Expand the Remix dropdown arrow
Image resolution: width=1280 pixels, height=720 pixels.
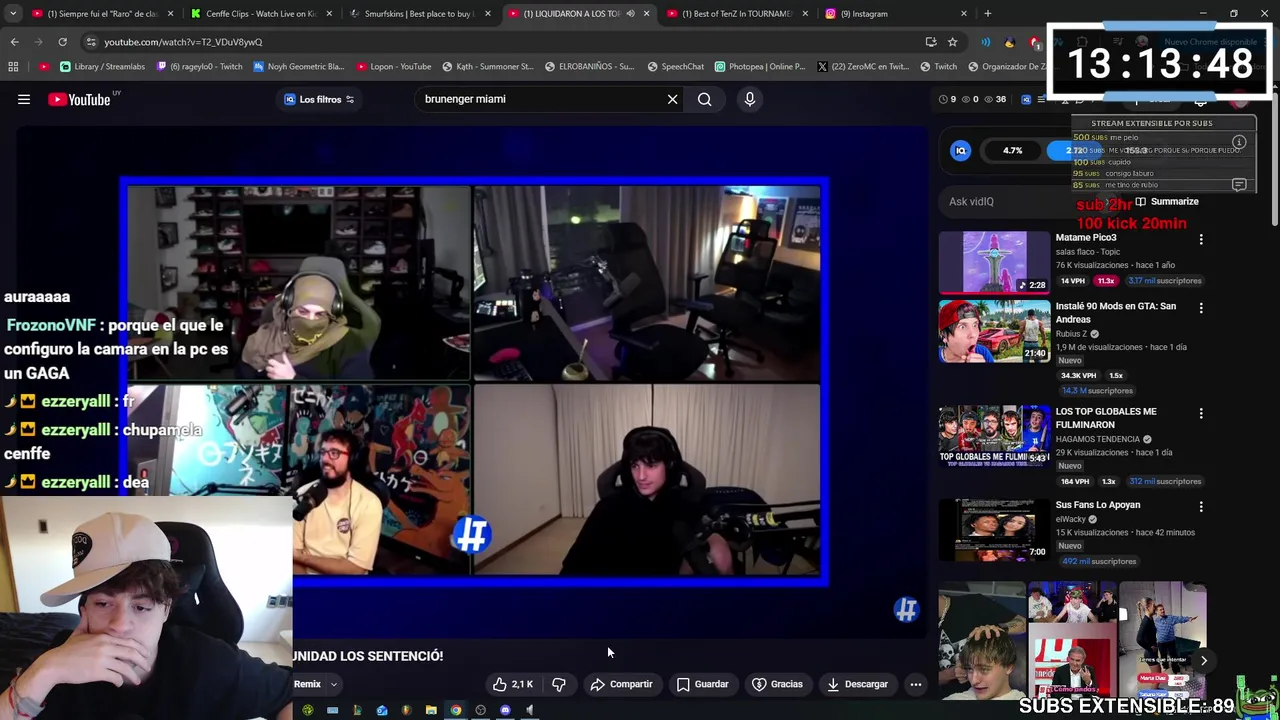coord(334,685)
